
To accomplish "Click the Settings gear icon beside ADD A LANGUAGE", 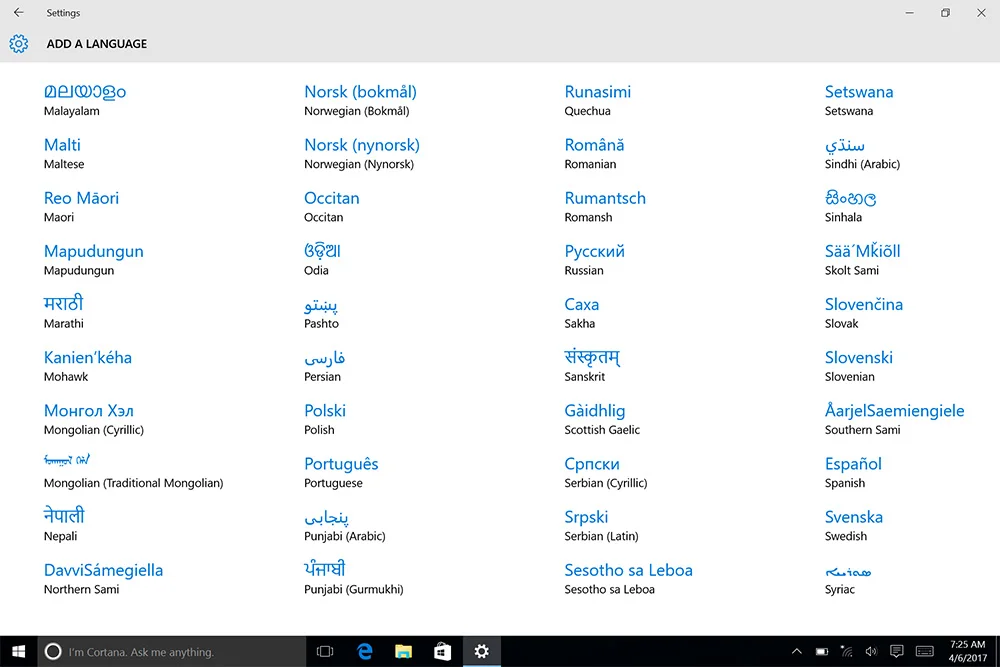I will 18,43.
